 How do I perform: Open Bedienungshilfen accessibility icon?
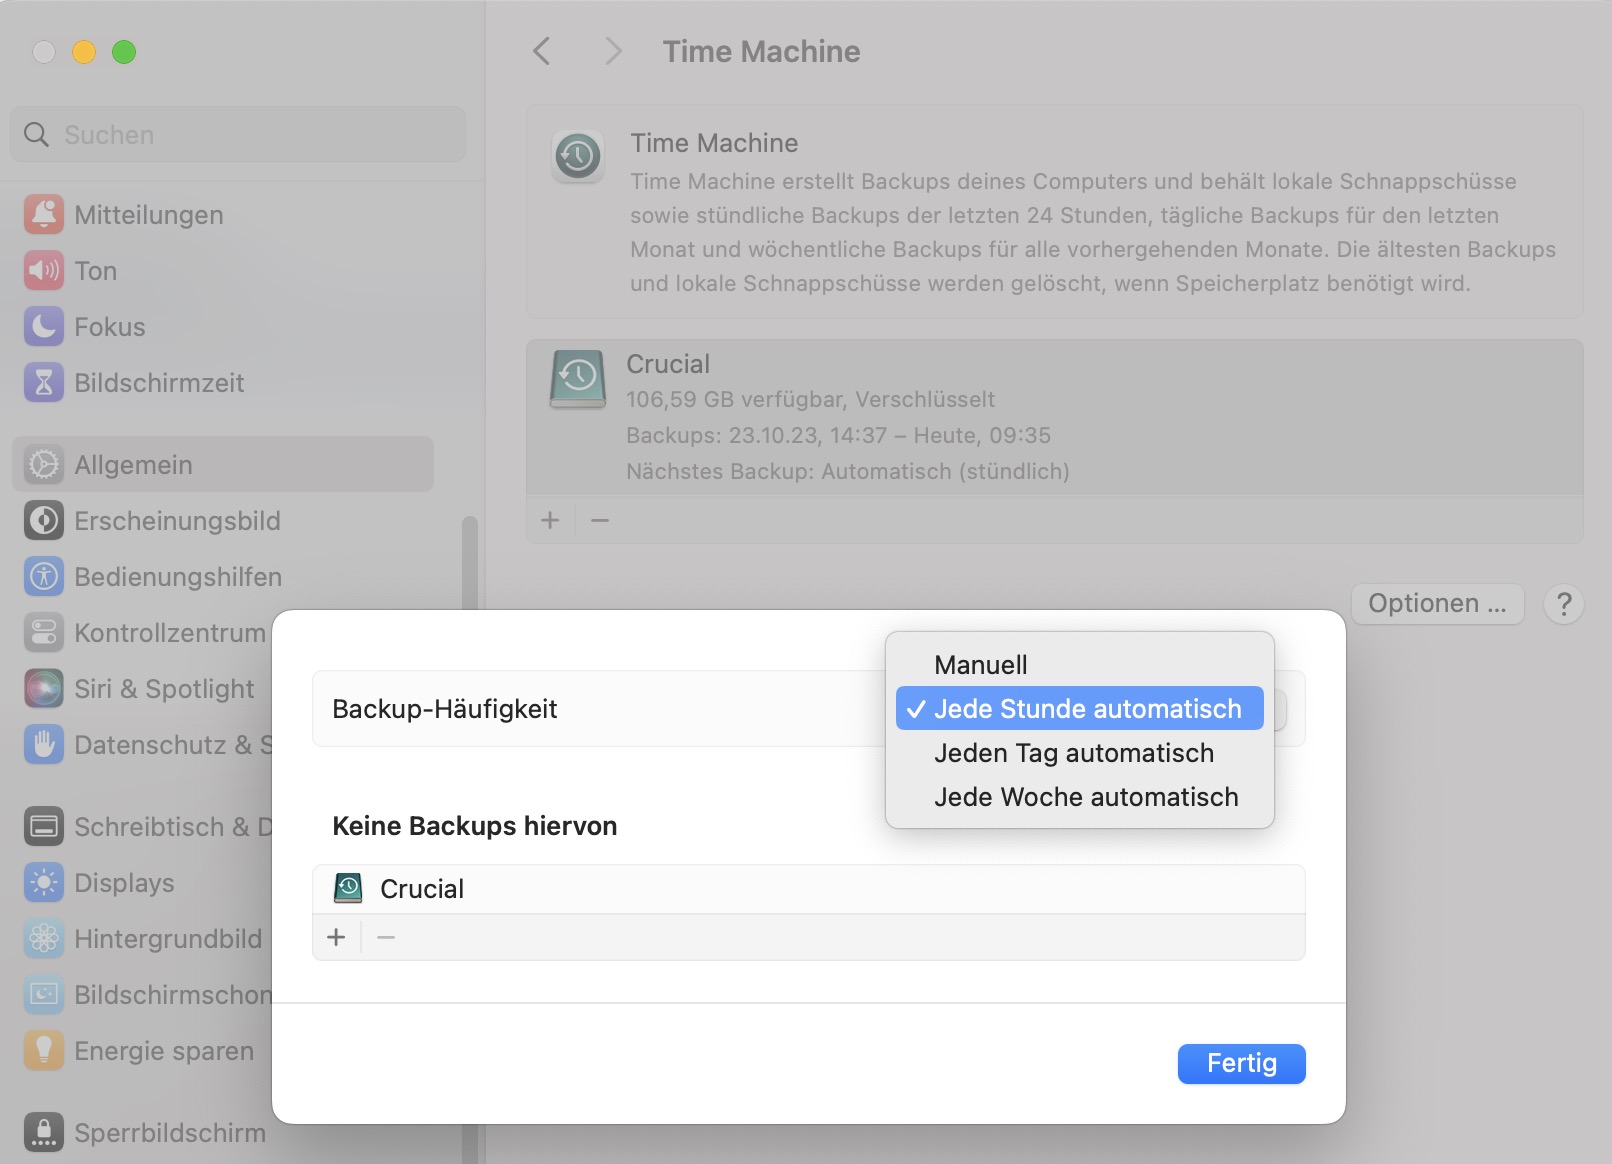pyautogui.click(x=44, y=577)
